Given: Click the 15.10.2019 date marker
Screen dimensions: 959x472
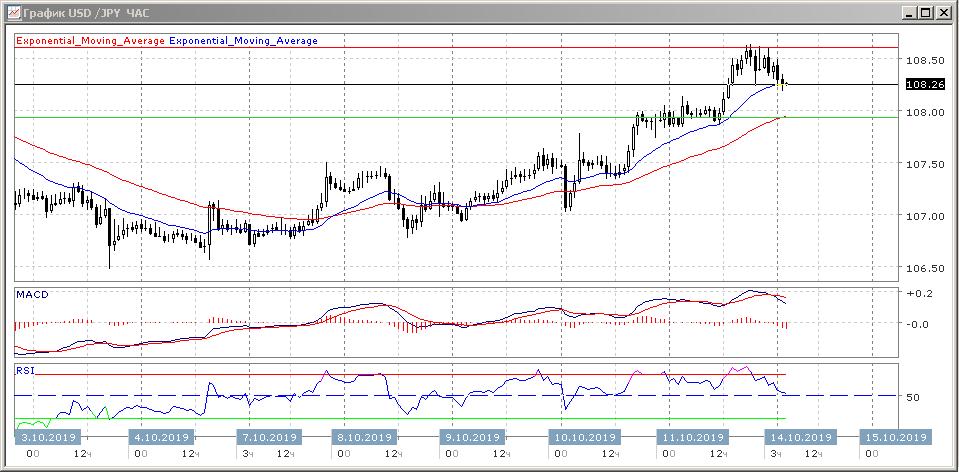Looking at the screenshot, I should (894, 437).
